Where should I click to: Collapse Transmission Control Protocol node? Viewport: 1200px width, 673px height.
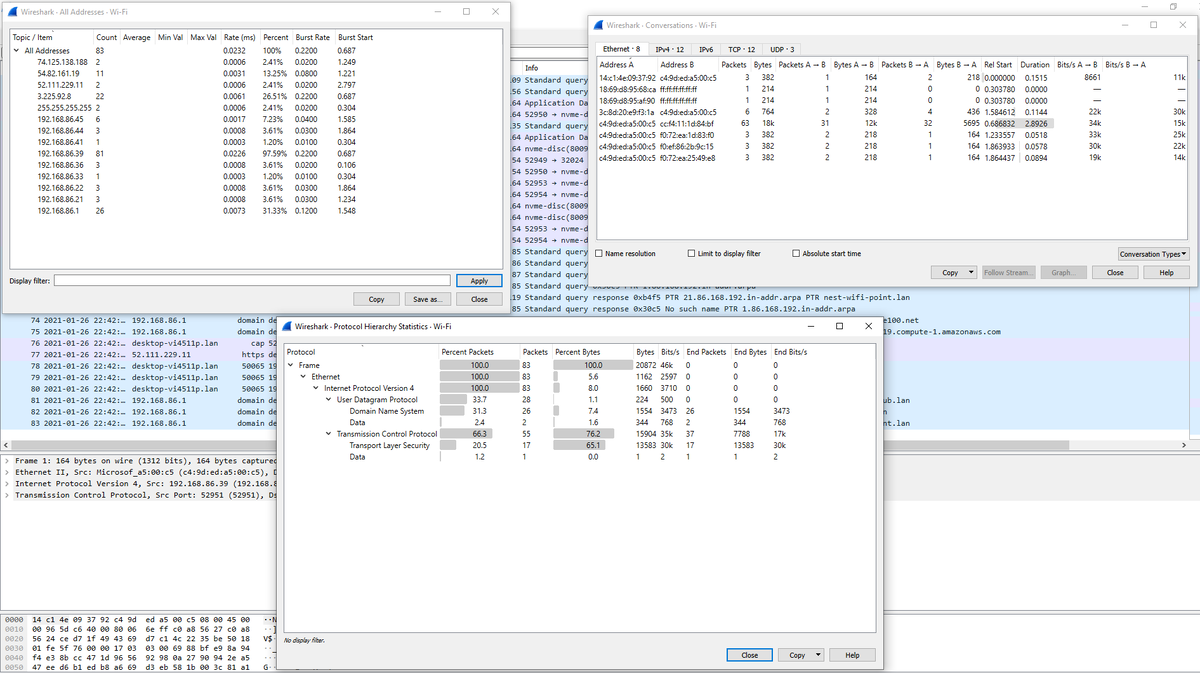(x=329, y=434)
